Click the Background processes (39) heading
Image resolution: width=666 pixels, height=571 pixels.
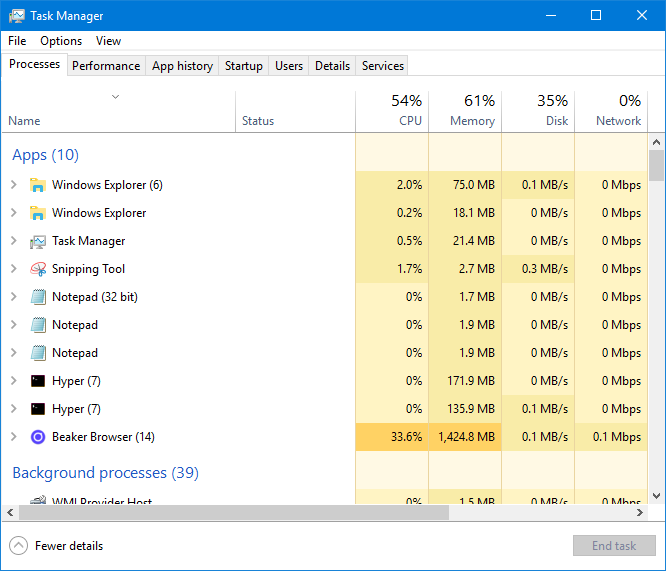[105, 473]
